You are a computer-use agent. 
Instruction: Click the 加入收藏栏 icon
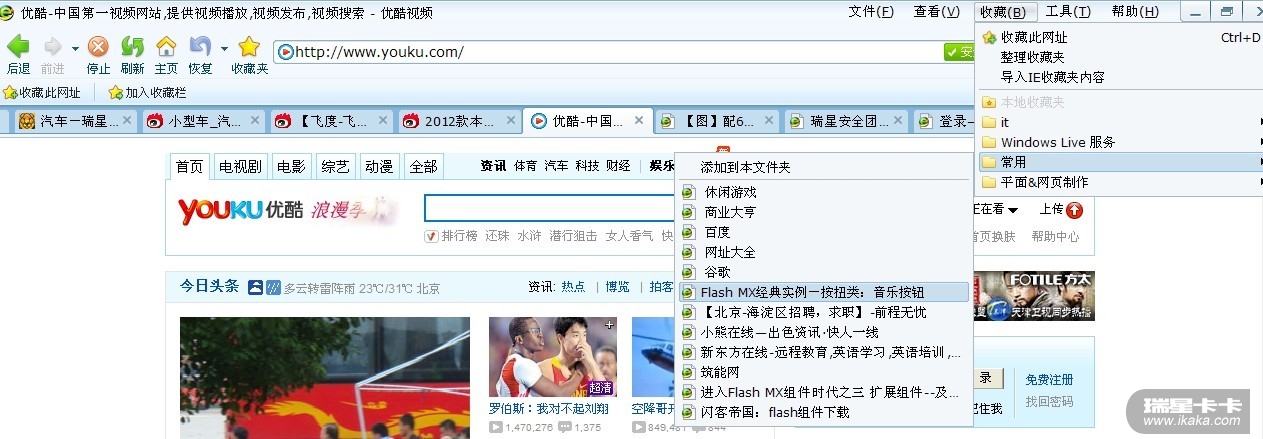[115, 93]
